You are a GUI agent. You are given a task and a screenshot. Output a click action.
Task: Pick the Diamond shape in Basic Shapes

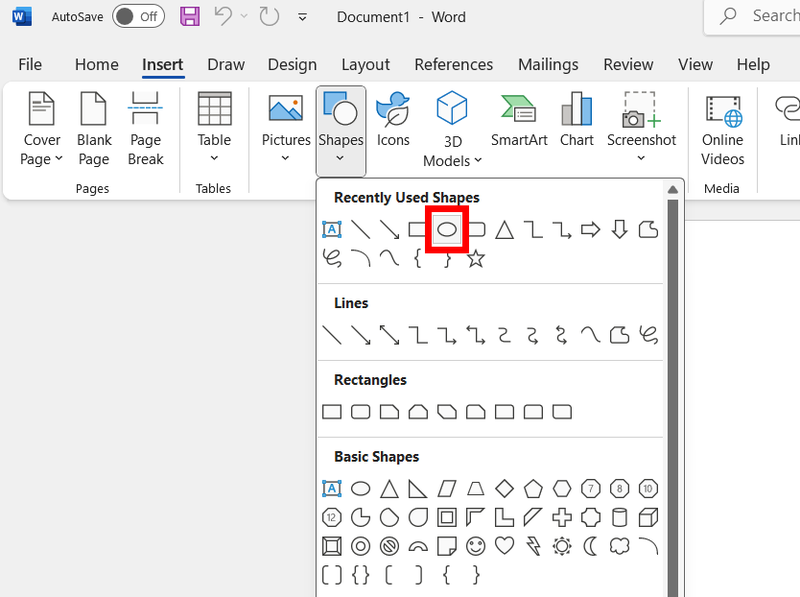504,489
